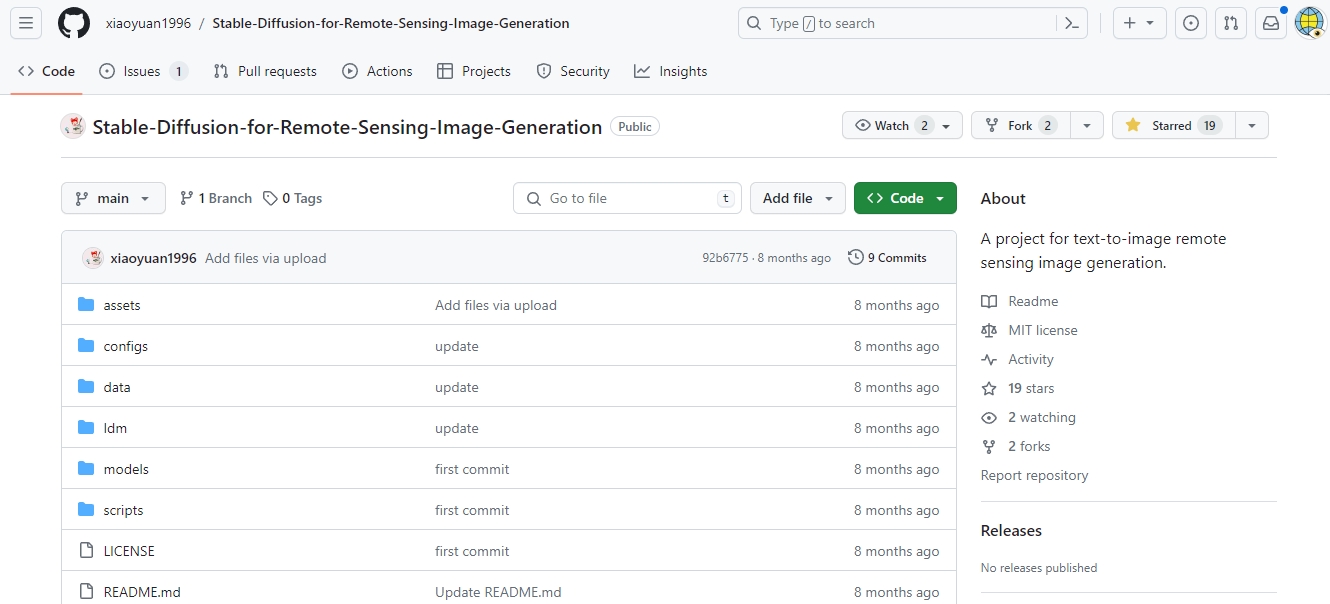Click the 2 watching link in About
The width and height of the screenshot is (1330, 604).
[1042, 417]
